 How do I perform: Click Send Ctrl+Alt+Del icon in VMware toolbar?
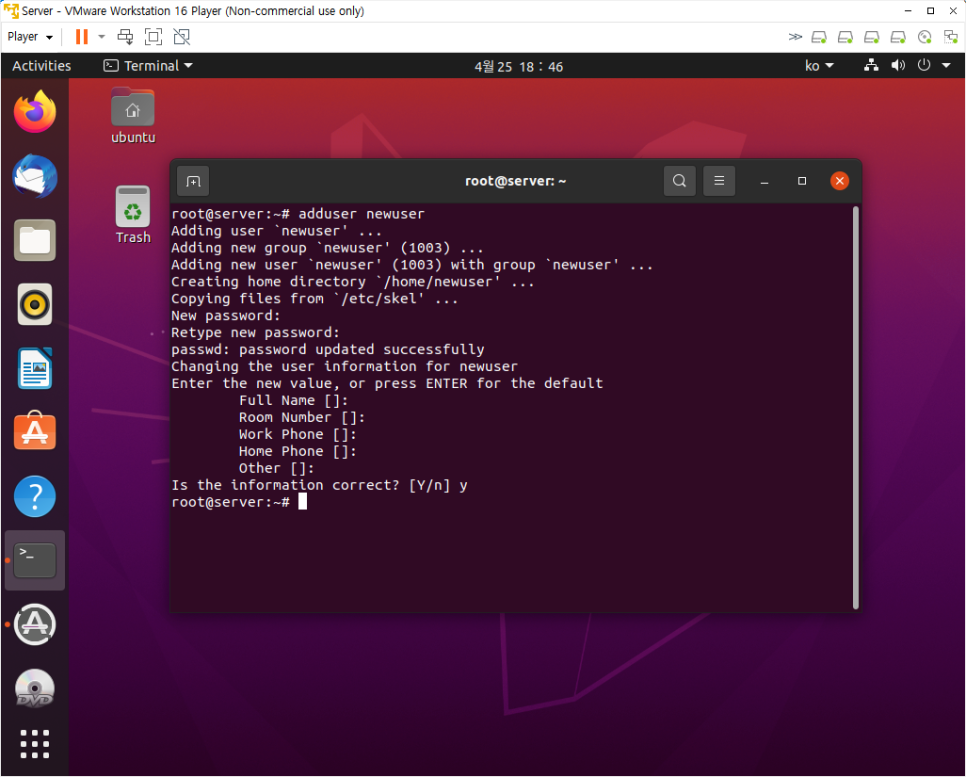pos(126,37)
